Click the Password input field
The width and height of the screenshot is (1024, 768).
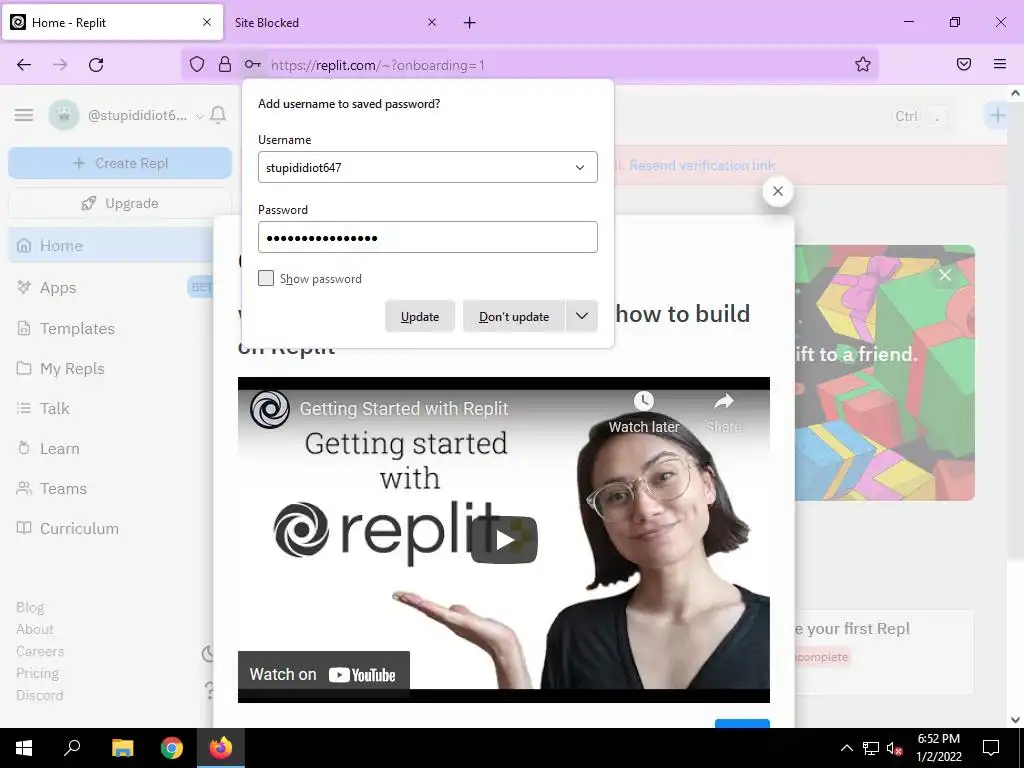click(x=428, y=237)
